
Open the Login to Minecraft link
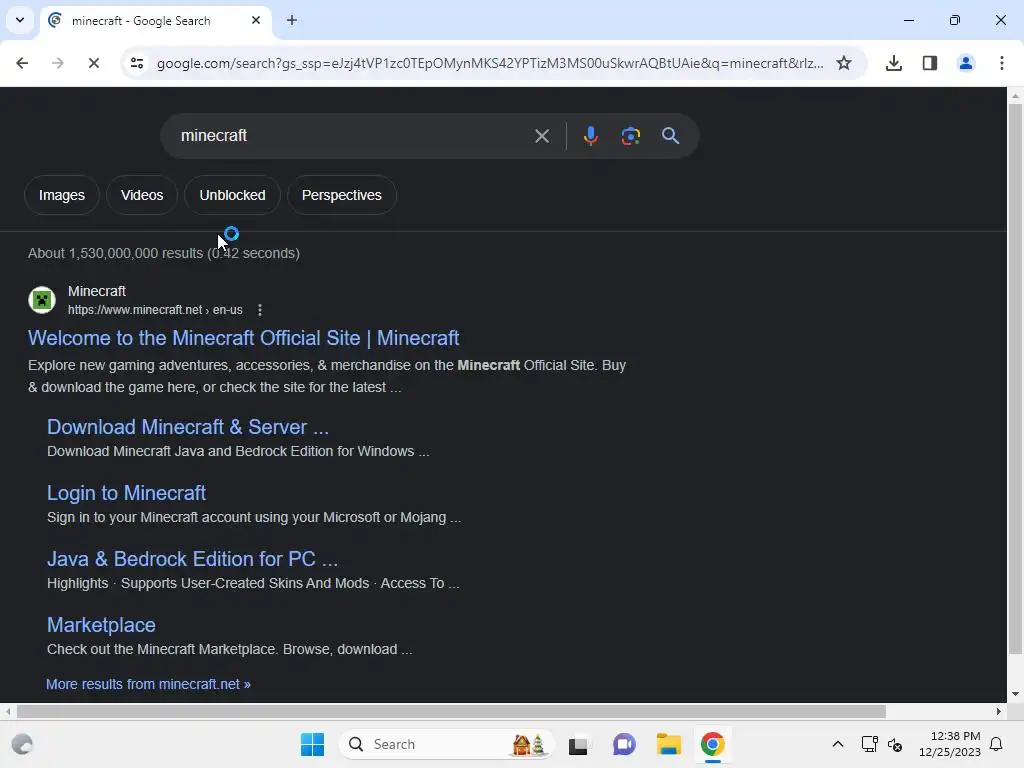[x=127, y=493]
